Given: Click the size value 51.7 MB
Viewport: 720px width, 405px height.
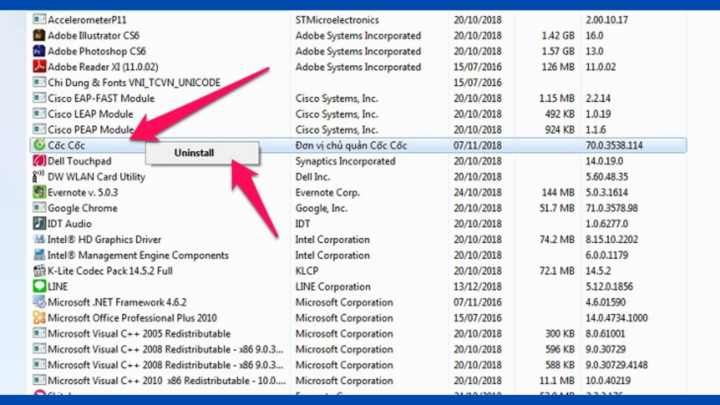Looking at the screenshot, I should click(x=557, y=208).
